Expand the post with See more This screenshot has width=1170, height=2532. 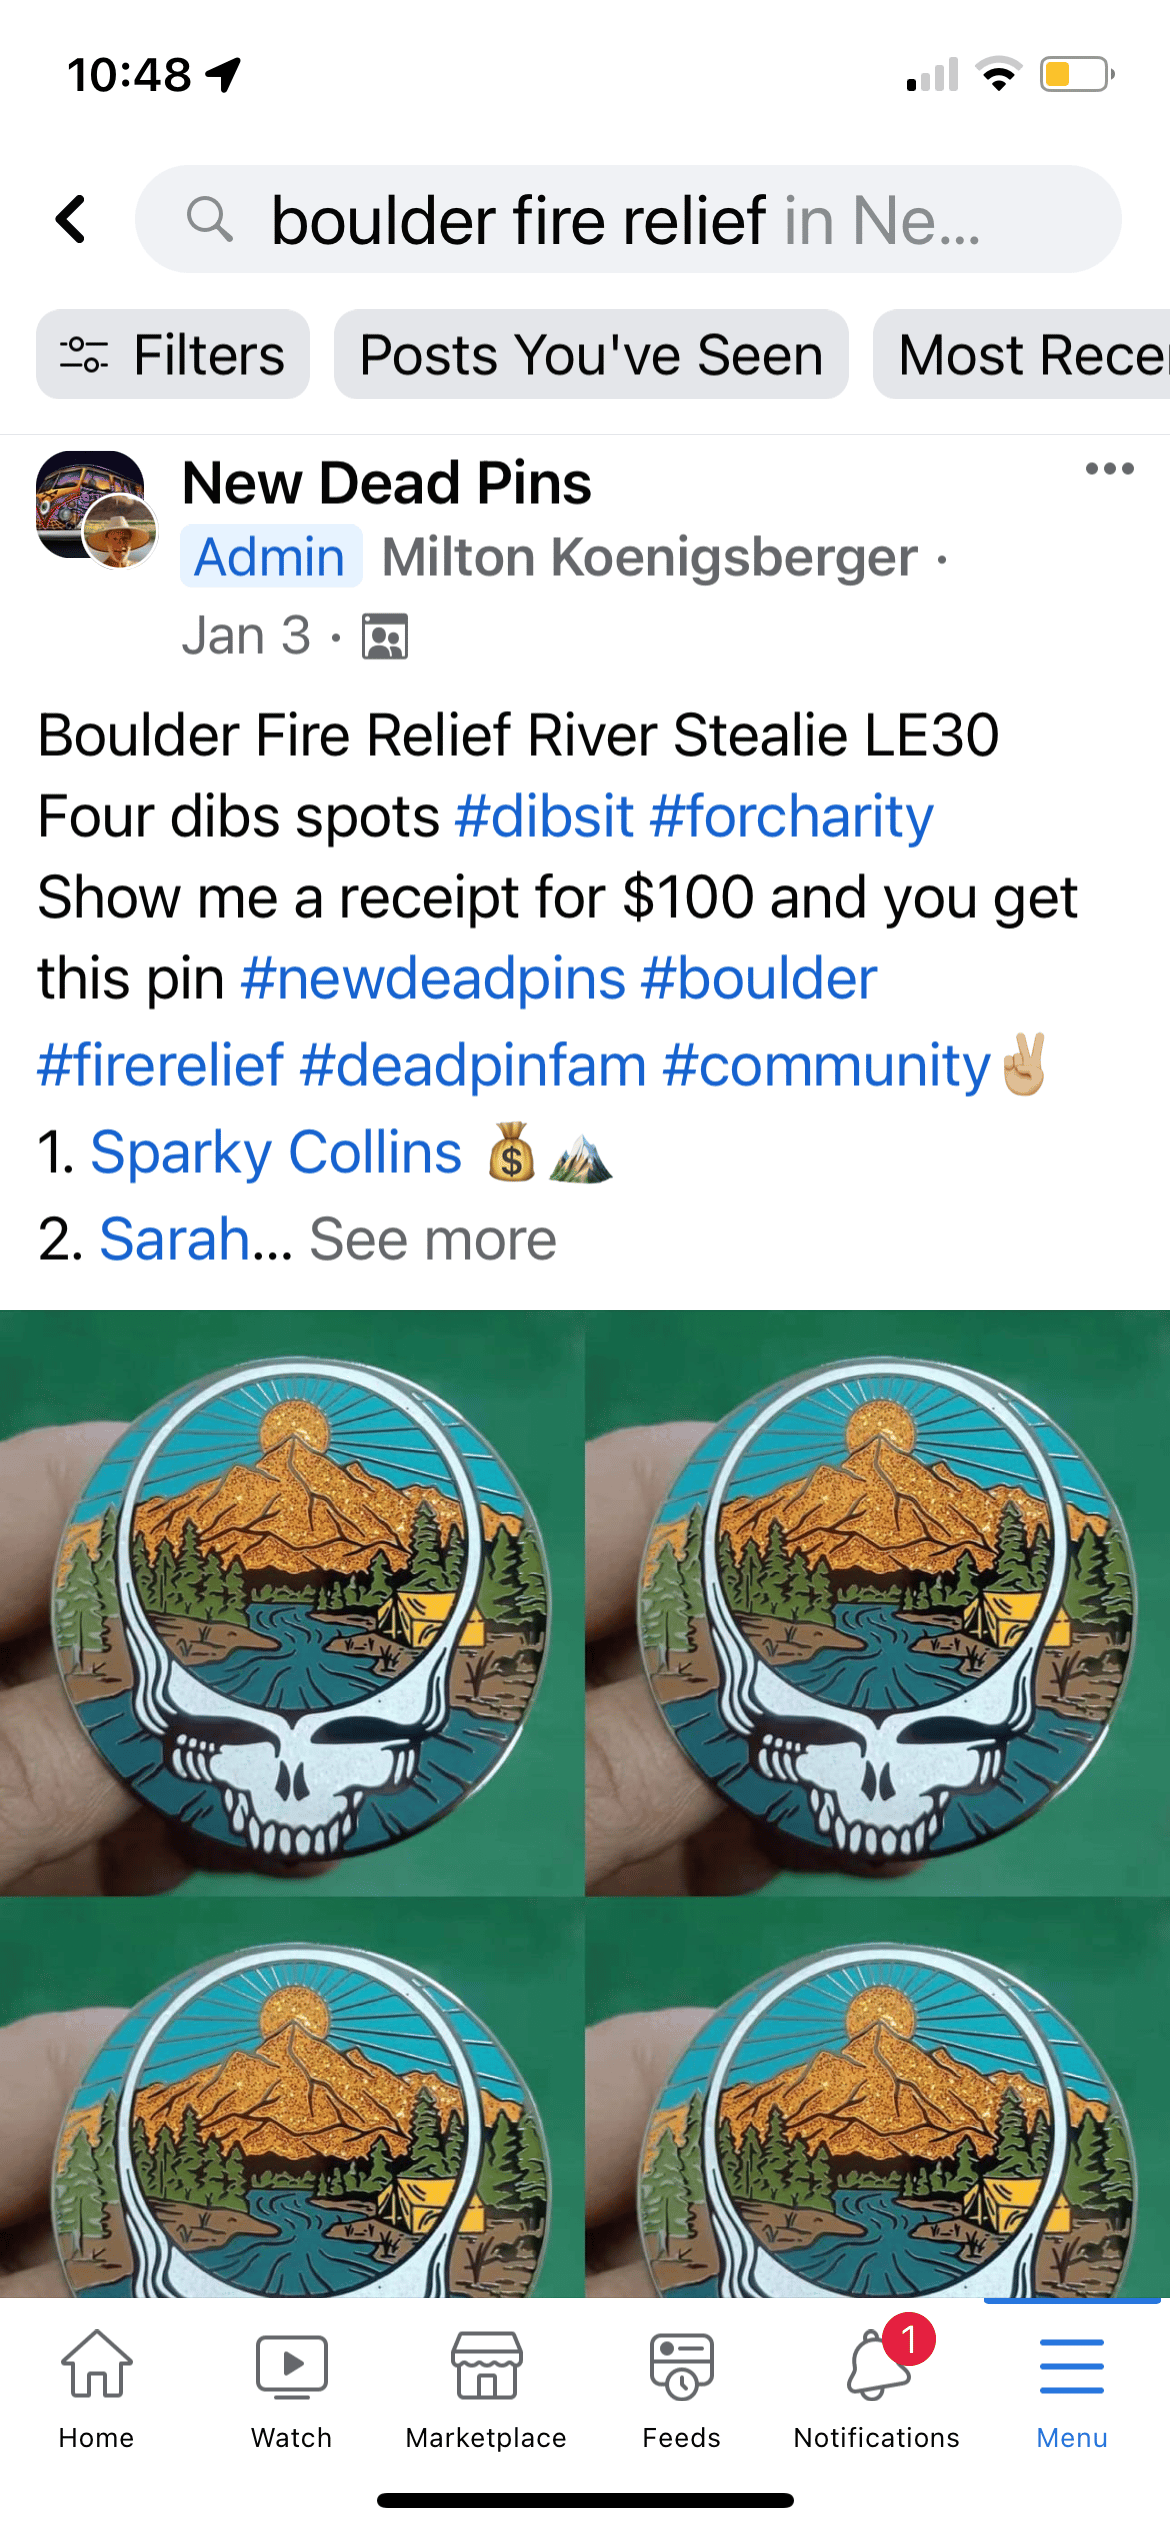click(433, 1239)
